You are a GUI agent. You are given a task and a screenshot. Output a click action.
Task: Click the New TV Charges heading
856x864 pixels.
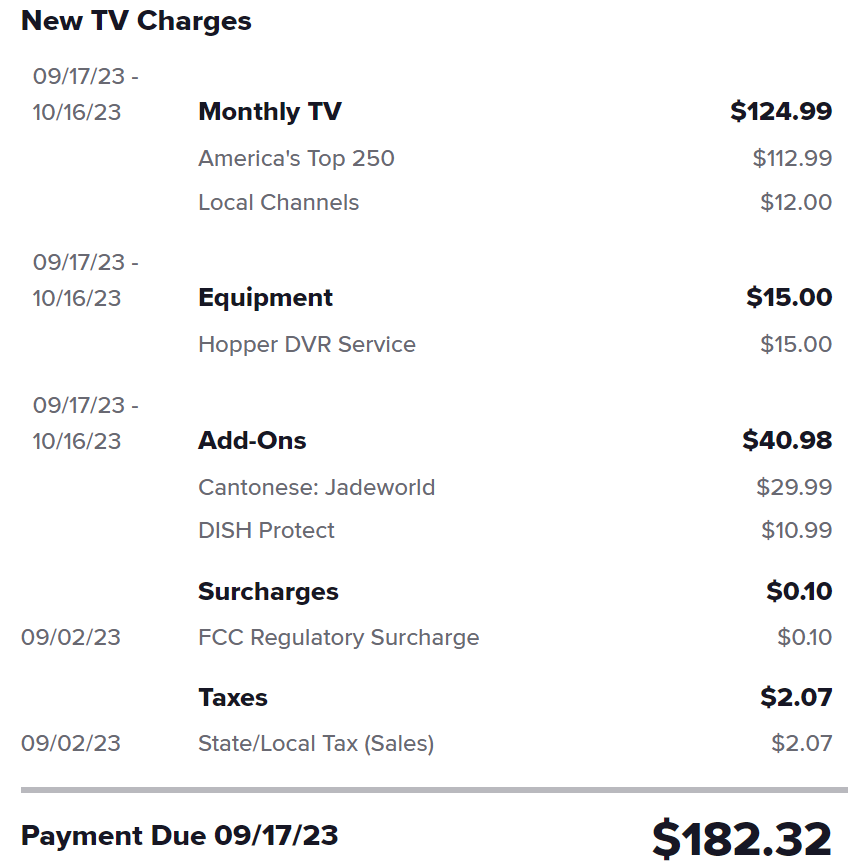point(136,22)
